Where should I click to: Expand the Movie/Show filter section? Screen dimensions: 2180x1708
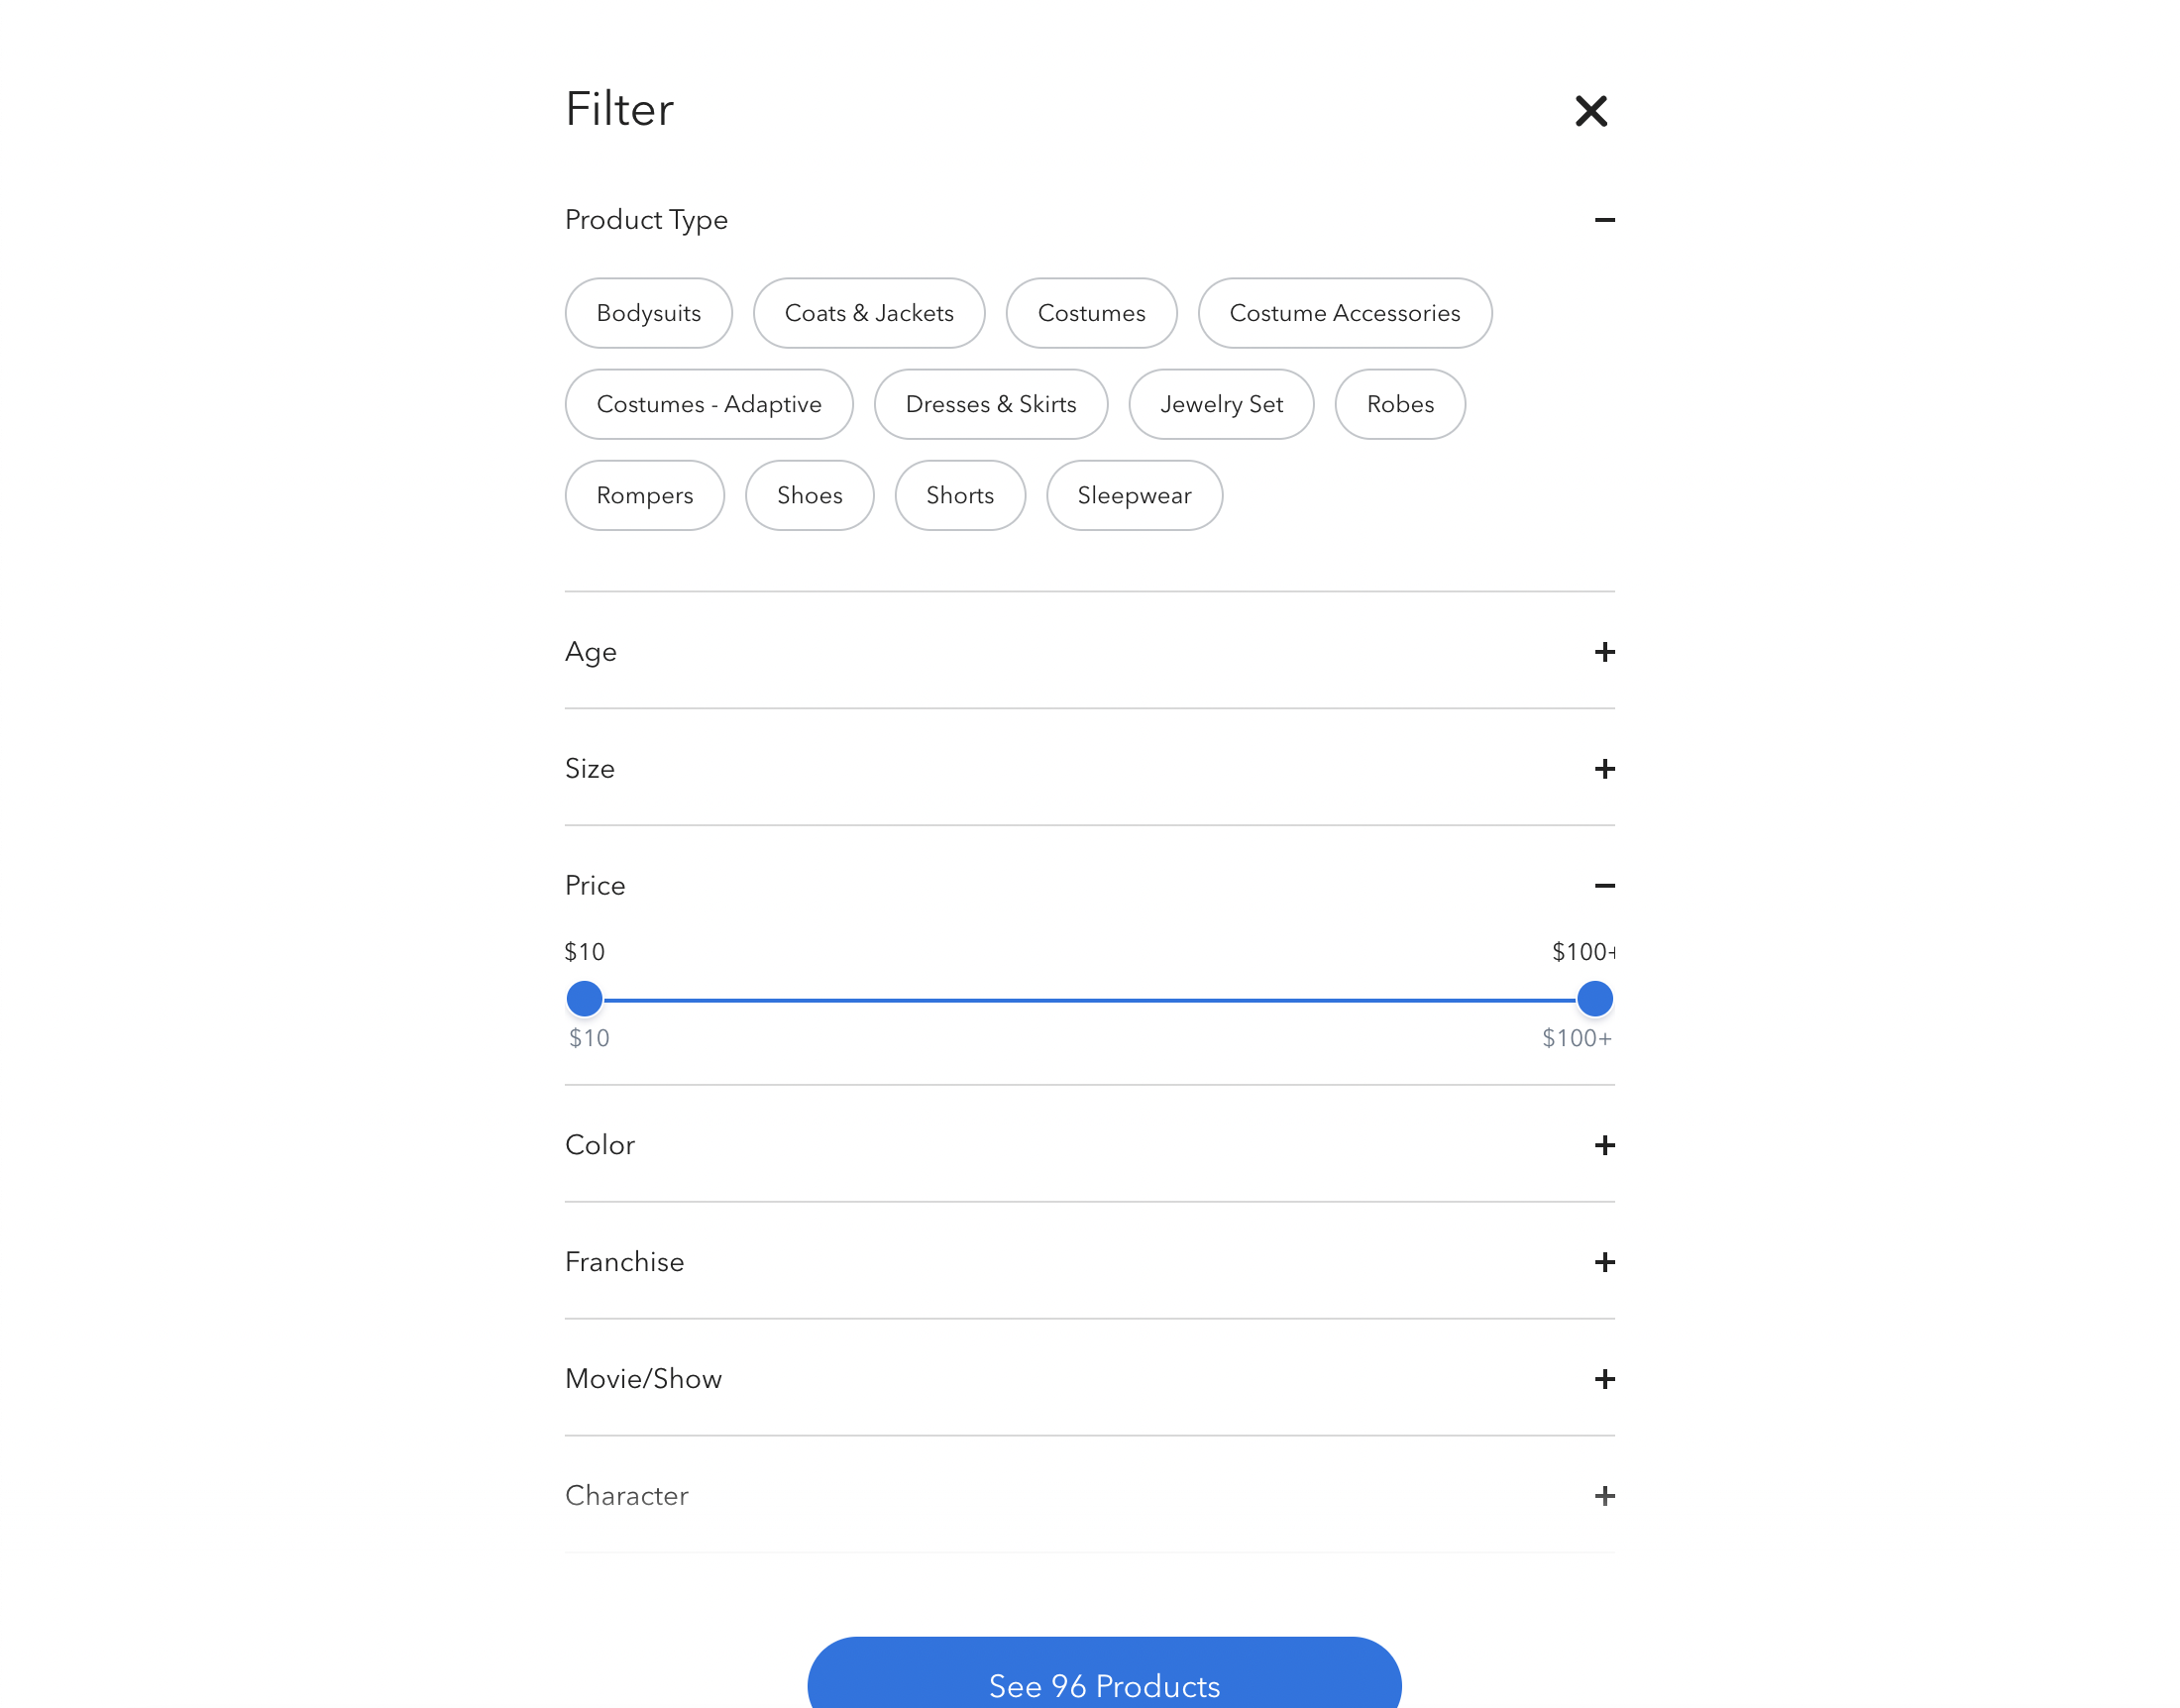(x=1604, y=1379)
